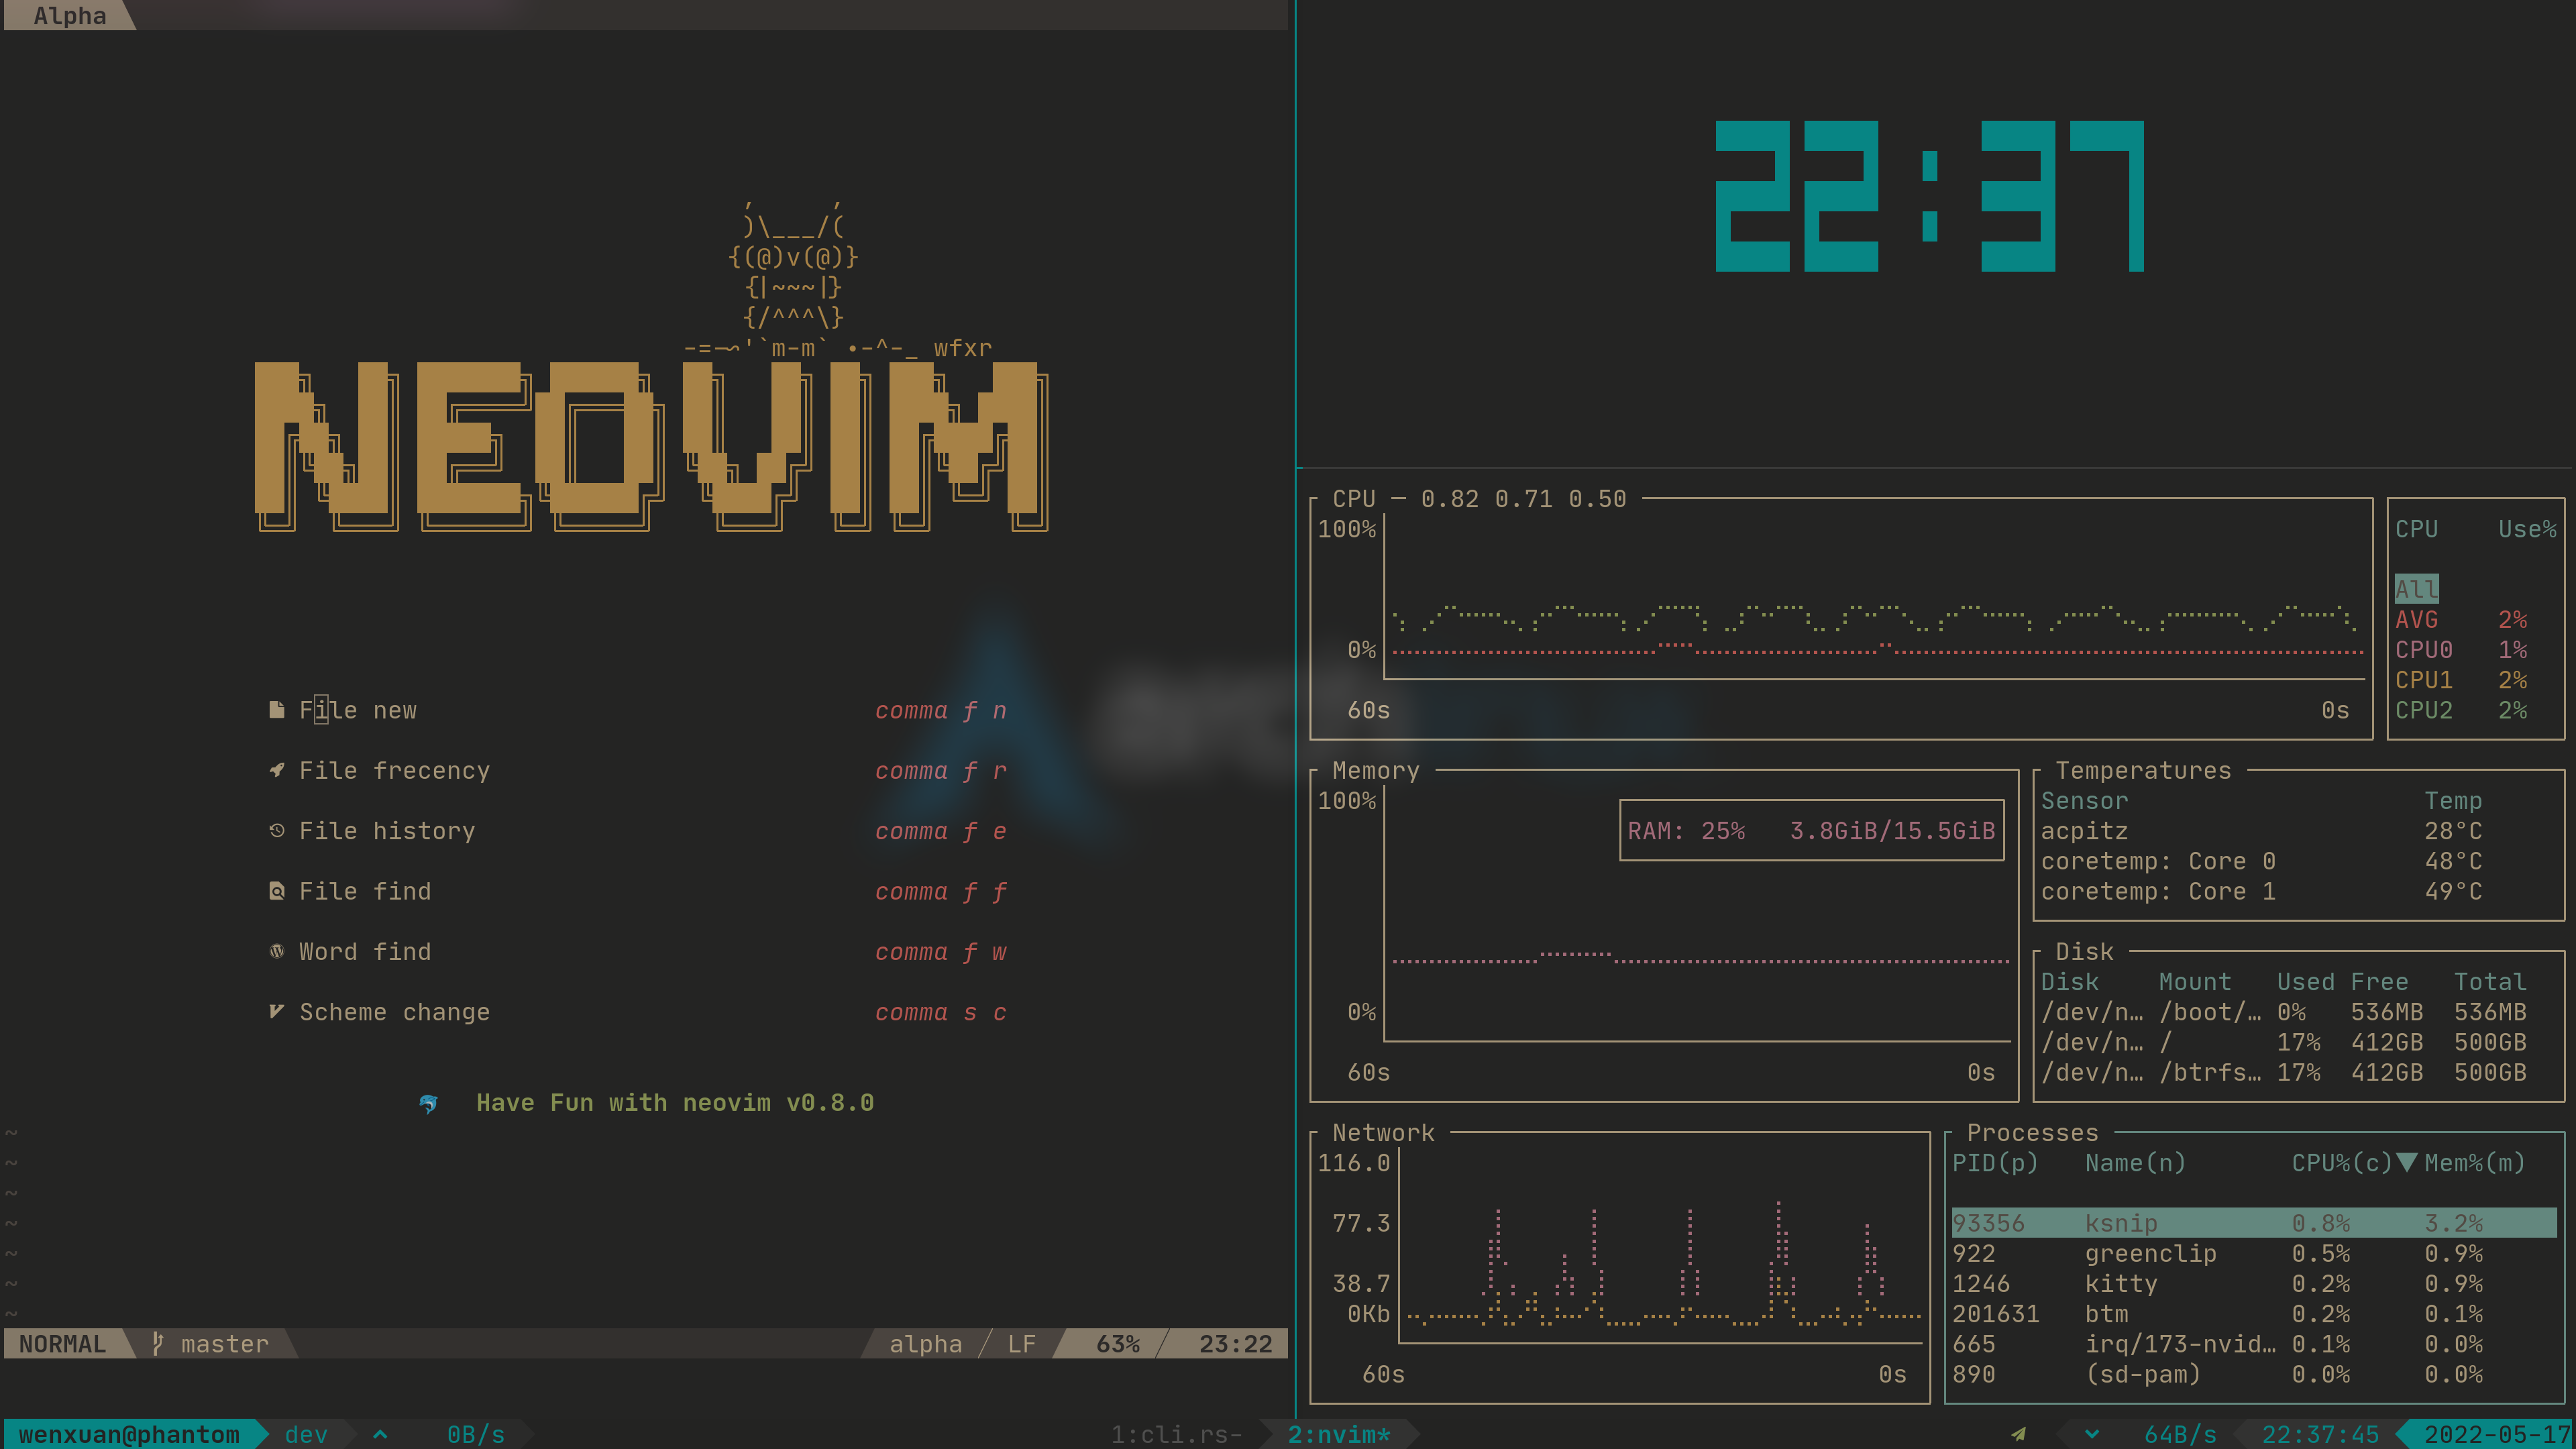Click the File history clock icon
Image resolution: width=2576 pixels, height=1449 pixels.
tap(277, 831)
